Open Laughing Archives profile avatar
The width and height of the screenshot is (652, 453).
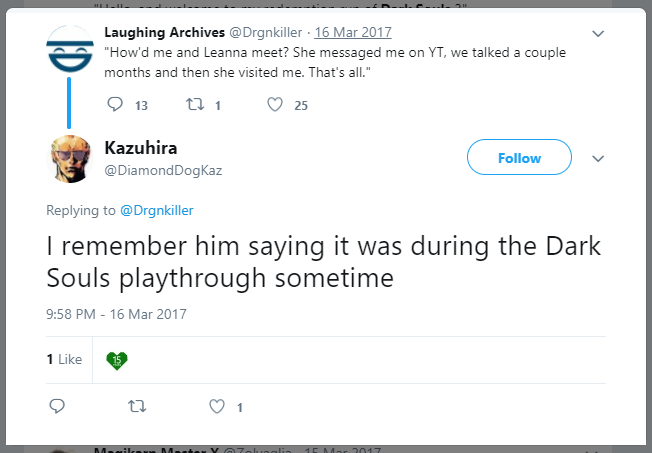[70, 49]
